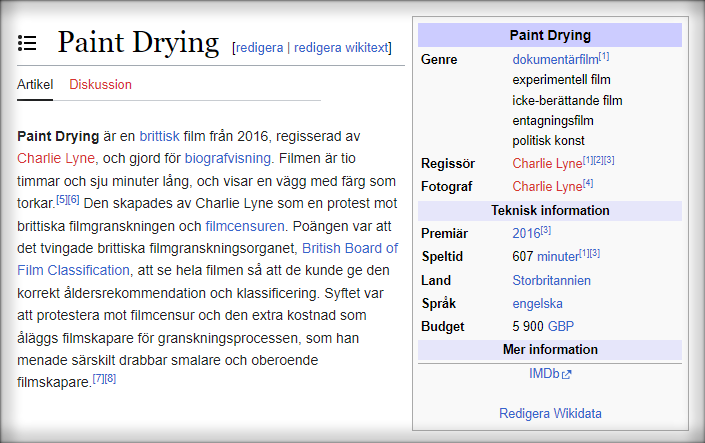
Task: Open redigera wikitext link
Action: [340, 47]
